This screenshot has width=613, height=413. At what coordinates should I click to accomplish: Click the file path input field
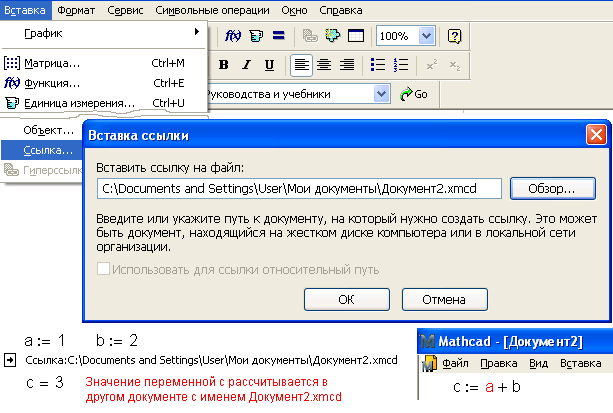[299, 189]
